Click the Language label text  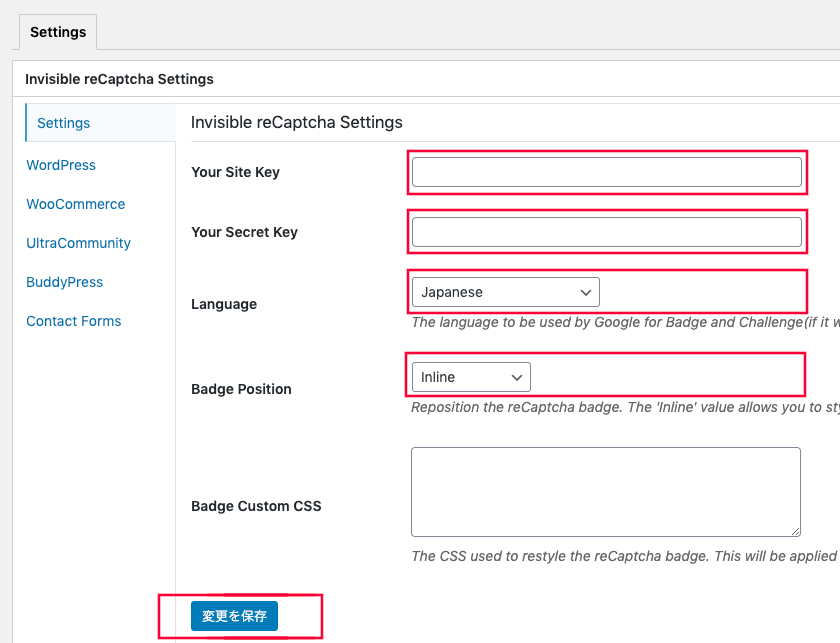click(224, 304)
